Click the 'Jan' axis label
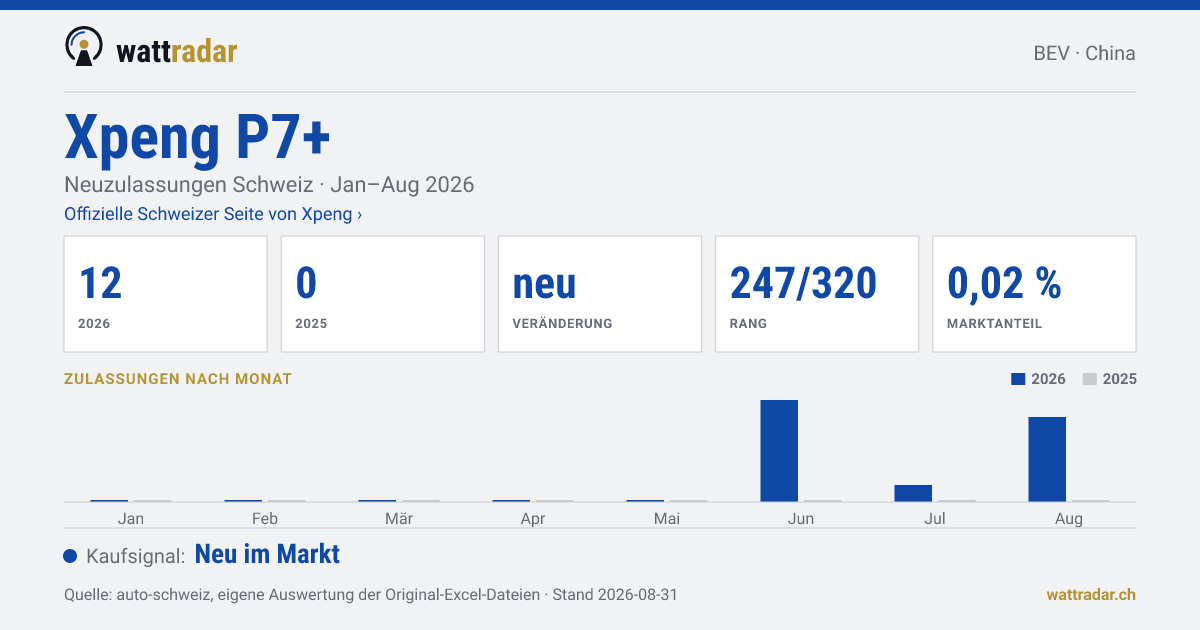The height and width of the screenshot is (630, 1200). pyautogui.click(x=131, y=518)
